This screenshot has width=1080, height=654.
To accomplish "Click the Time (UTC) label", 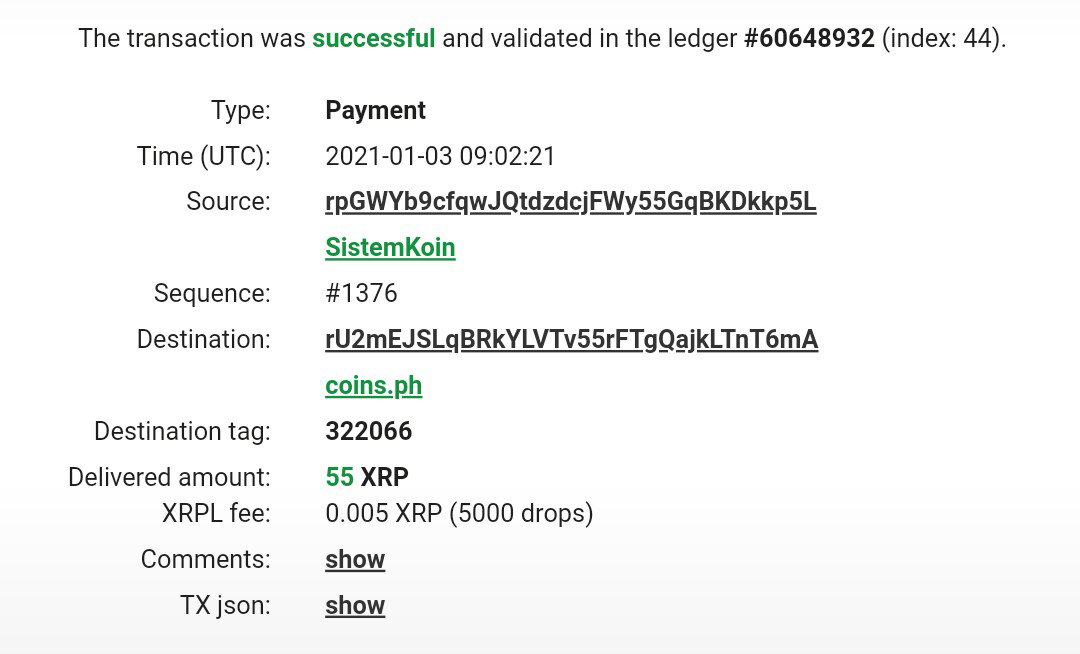I will (204, 156).
